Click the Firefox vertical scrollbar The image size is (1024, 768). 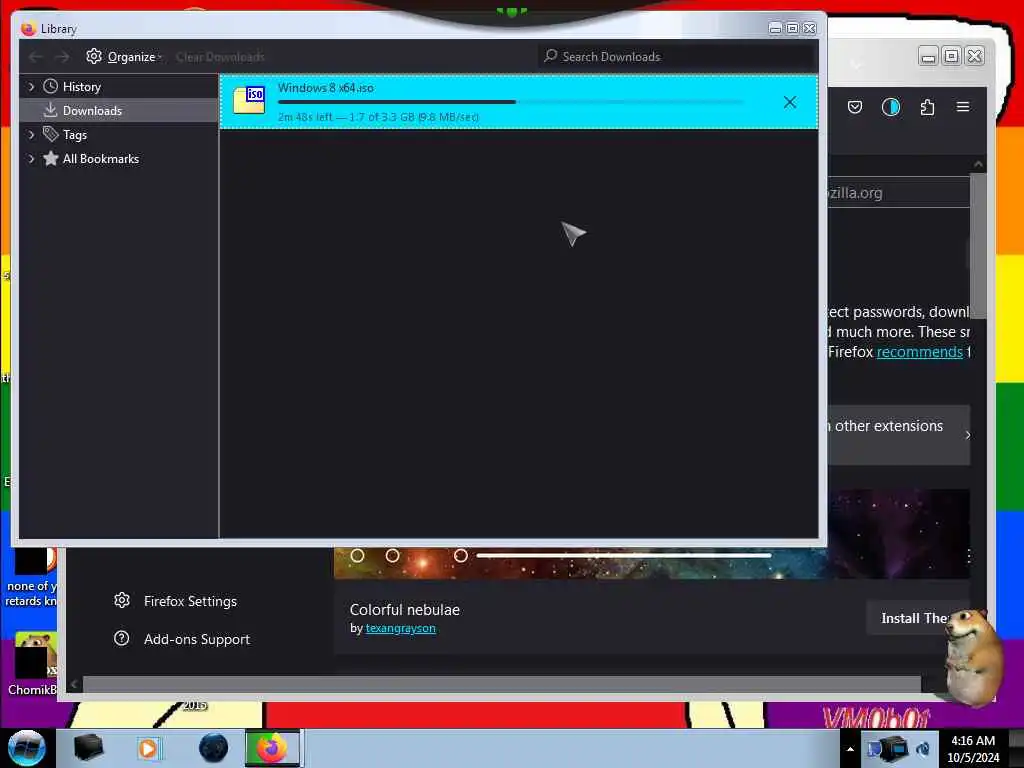tap(978, 245)
